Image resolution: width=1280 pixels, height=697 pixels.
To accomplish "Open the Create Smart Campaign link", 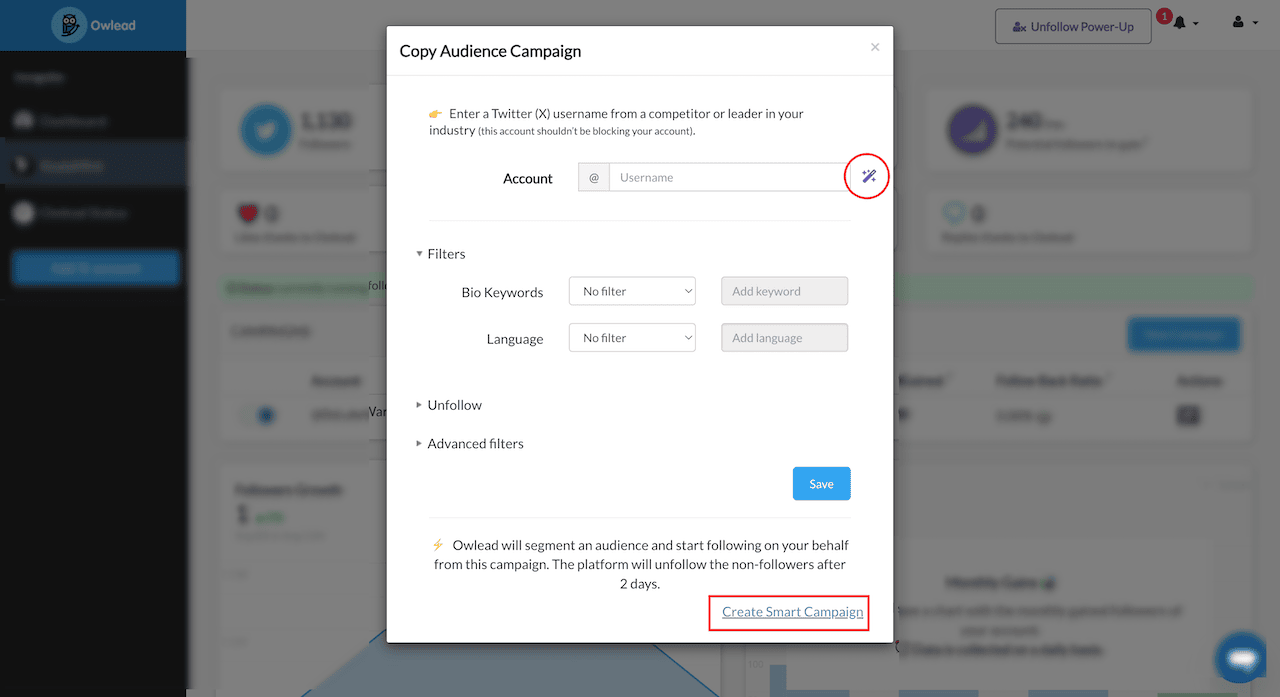I will tap(793, 612).
